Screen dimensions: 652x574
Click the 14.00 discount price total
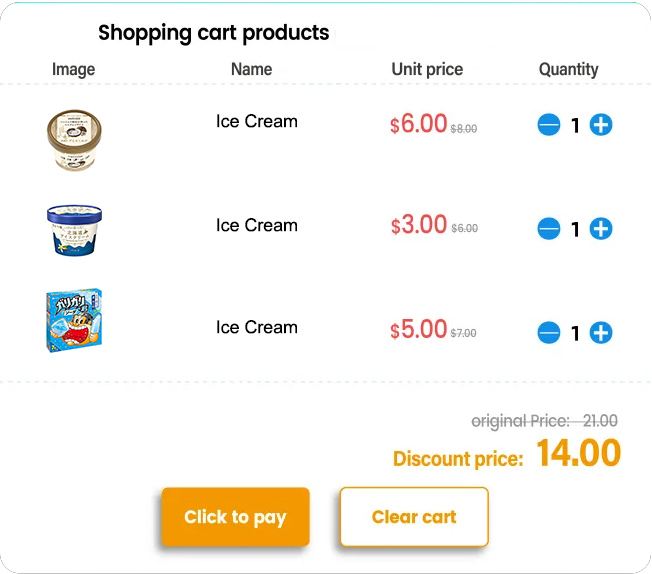pos(578,453)
